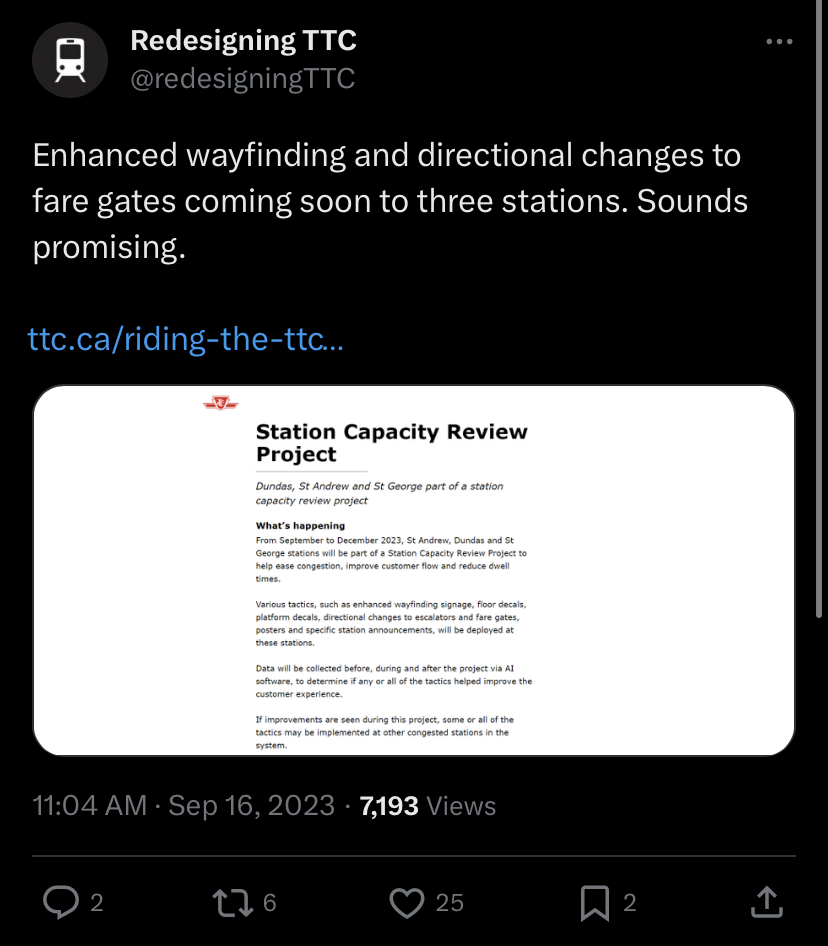Click the bookmark count number 2

630,903
